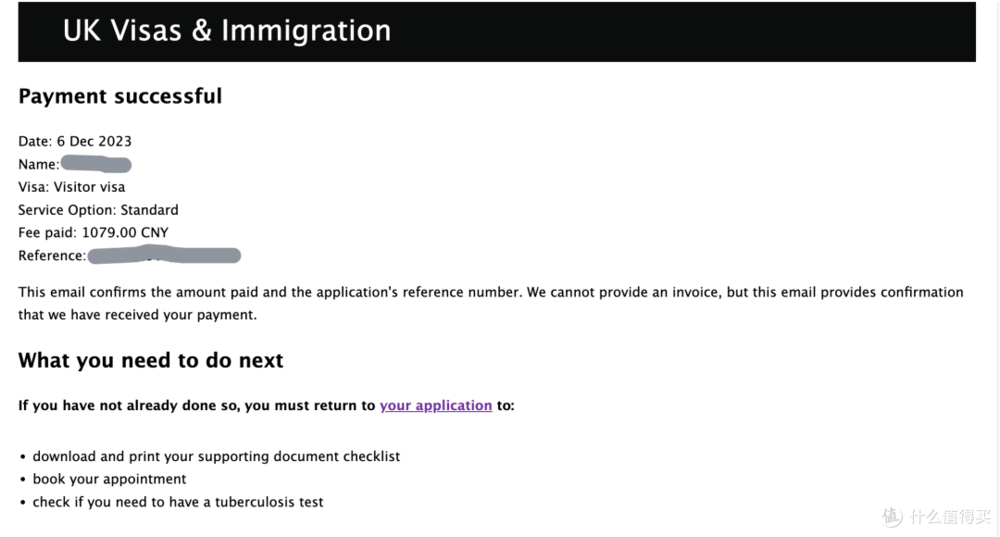1000x537 pixels.
Task: Click 'Fee paid: 1079.00 CNY' text
Action: (93, 233)
